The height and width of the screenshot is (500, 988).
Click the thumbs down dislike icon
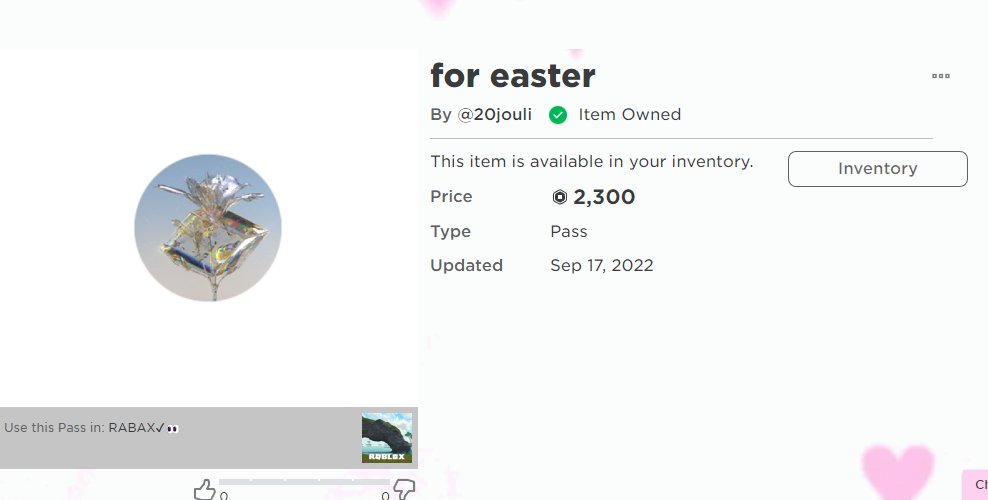point(404,489)
